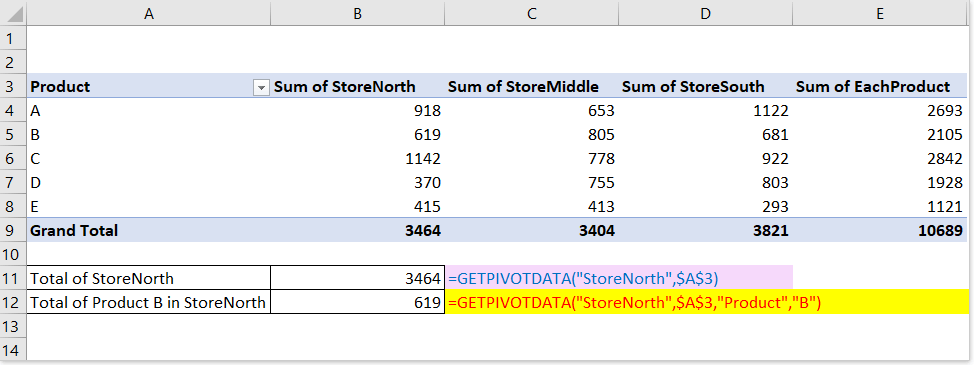Select the grand total 10689 cell

(880, 230)
